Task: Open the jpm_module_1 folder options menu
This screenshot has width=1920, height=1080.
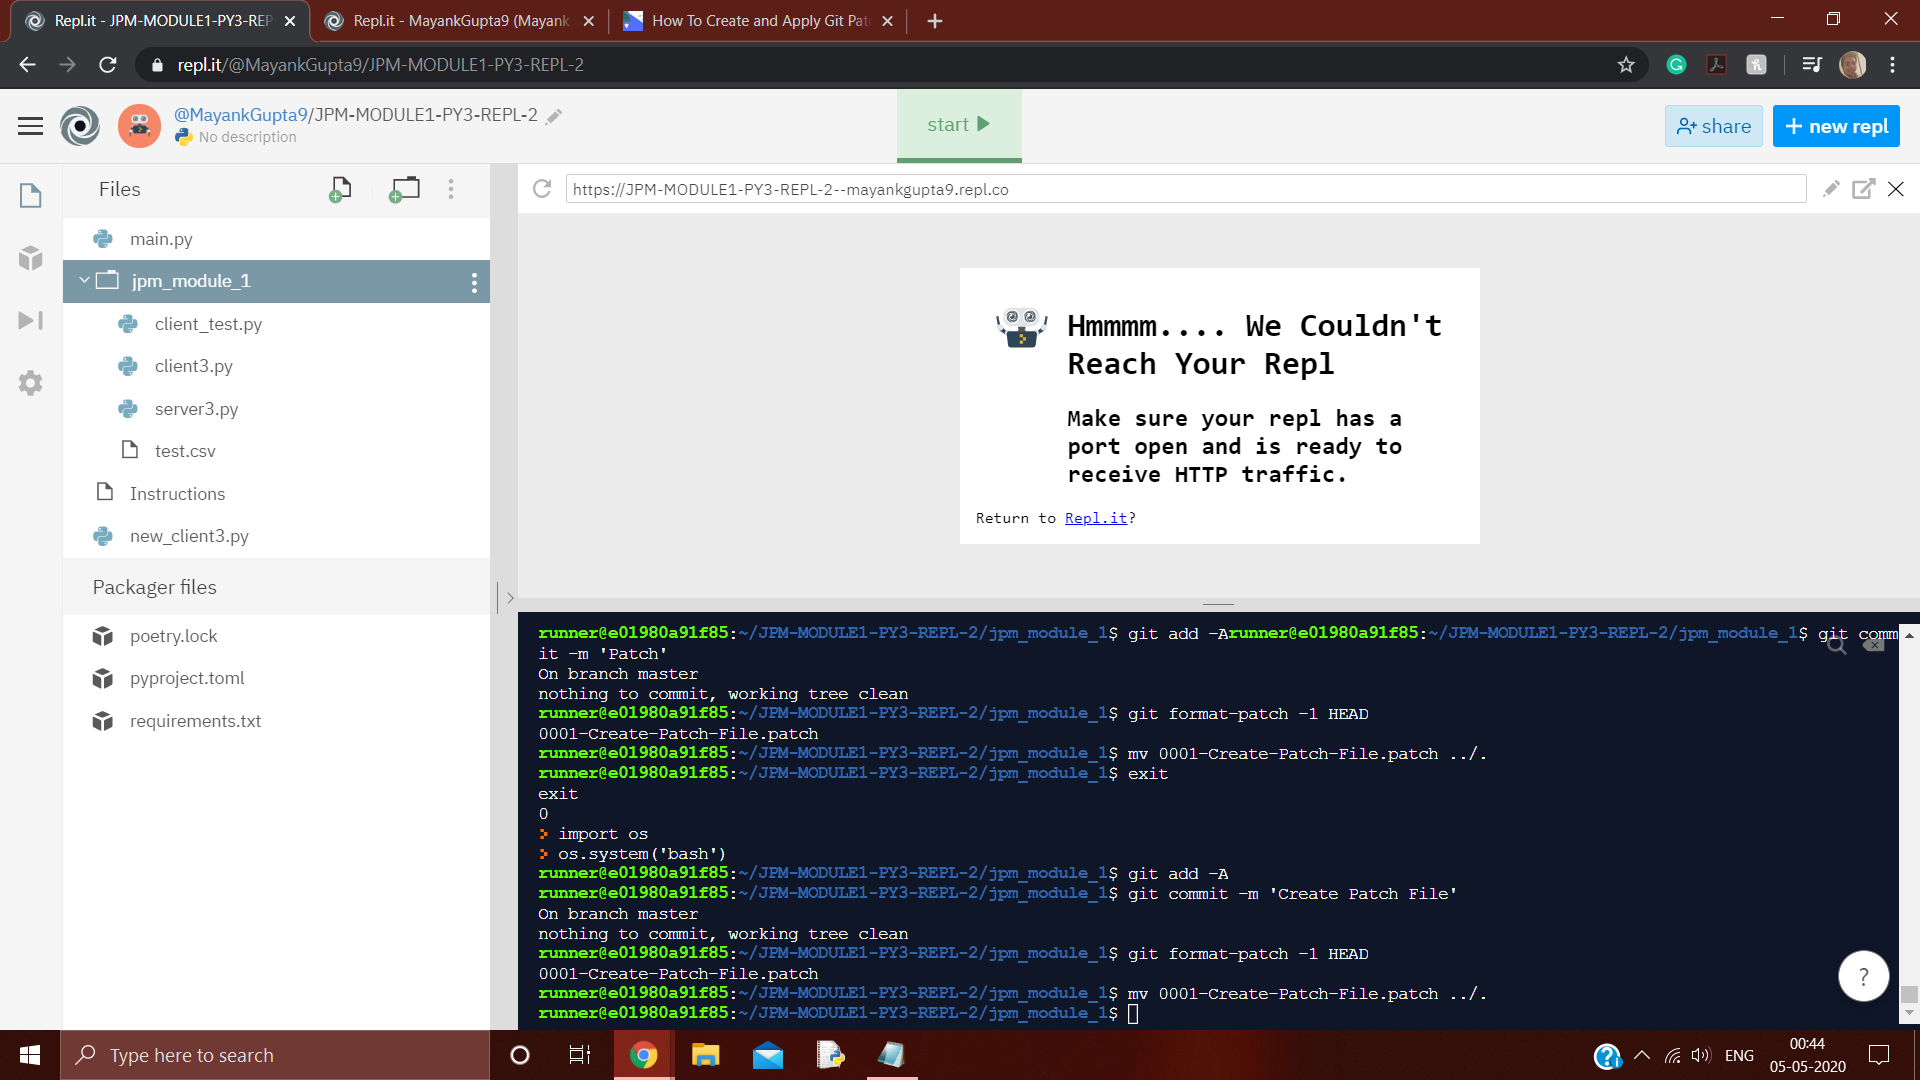Action: [473, 281]
